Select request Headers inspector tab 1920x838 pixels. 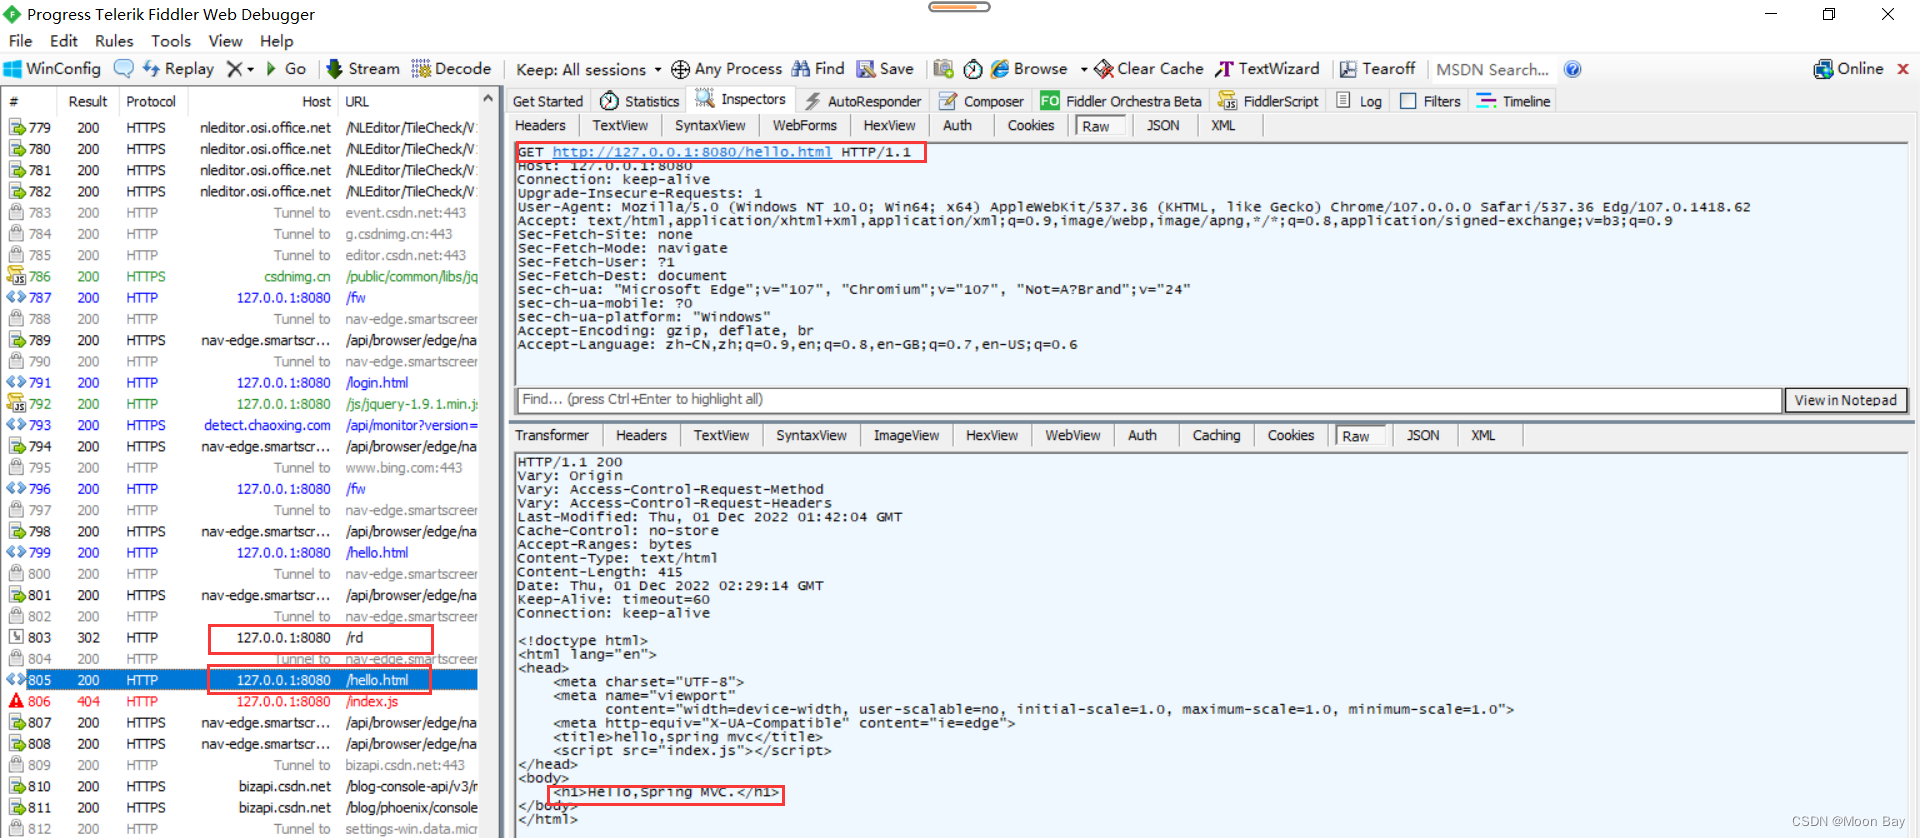(540, 125)
